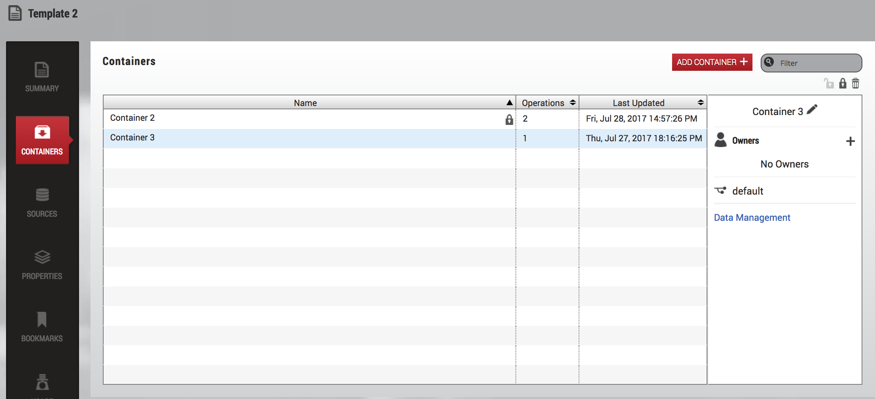Image resolution: width=875 pixels, height=399 pixels.
Task: Click the Template 2 title text
Action: click(x=53, y=14)
